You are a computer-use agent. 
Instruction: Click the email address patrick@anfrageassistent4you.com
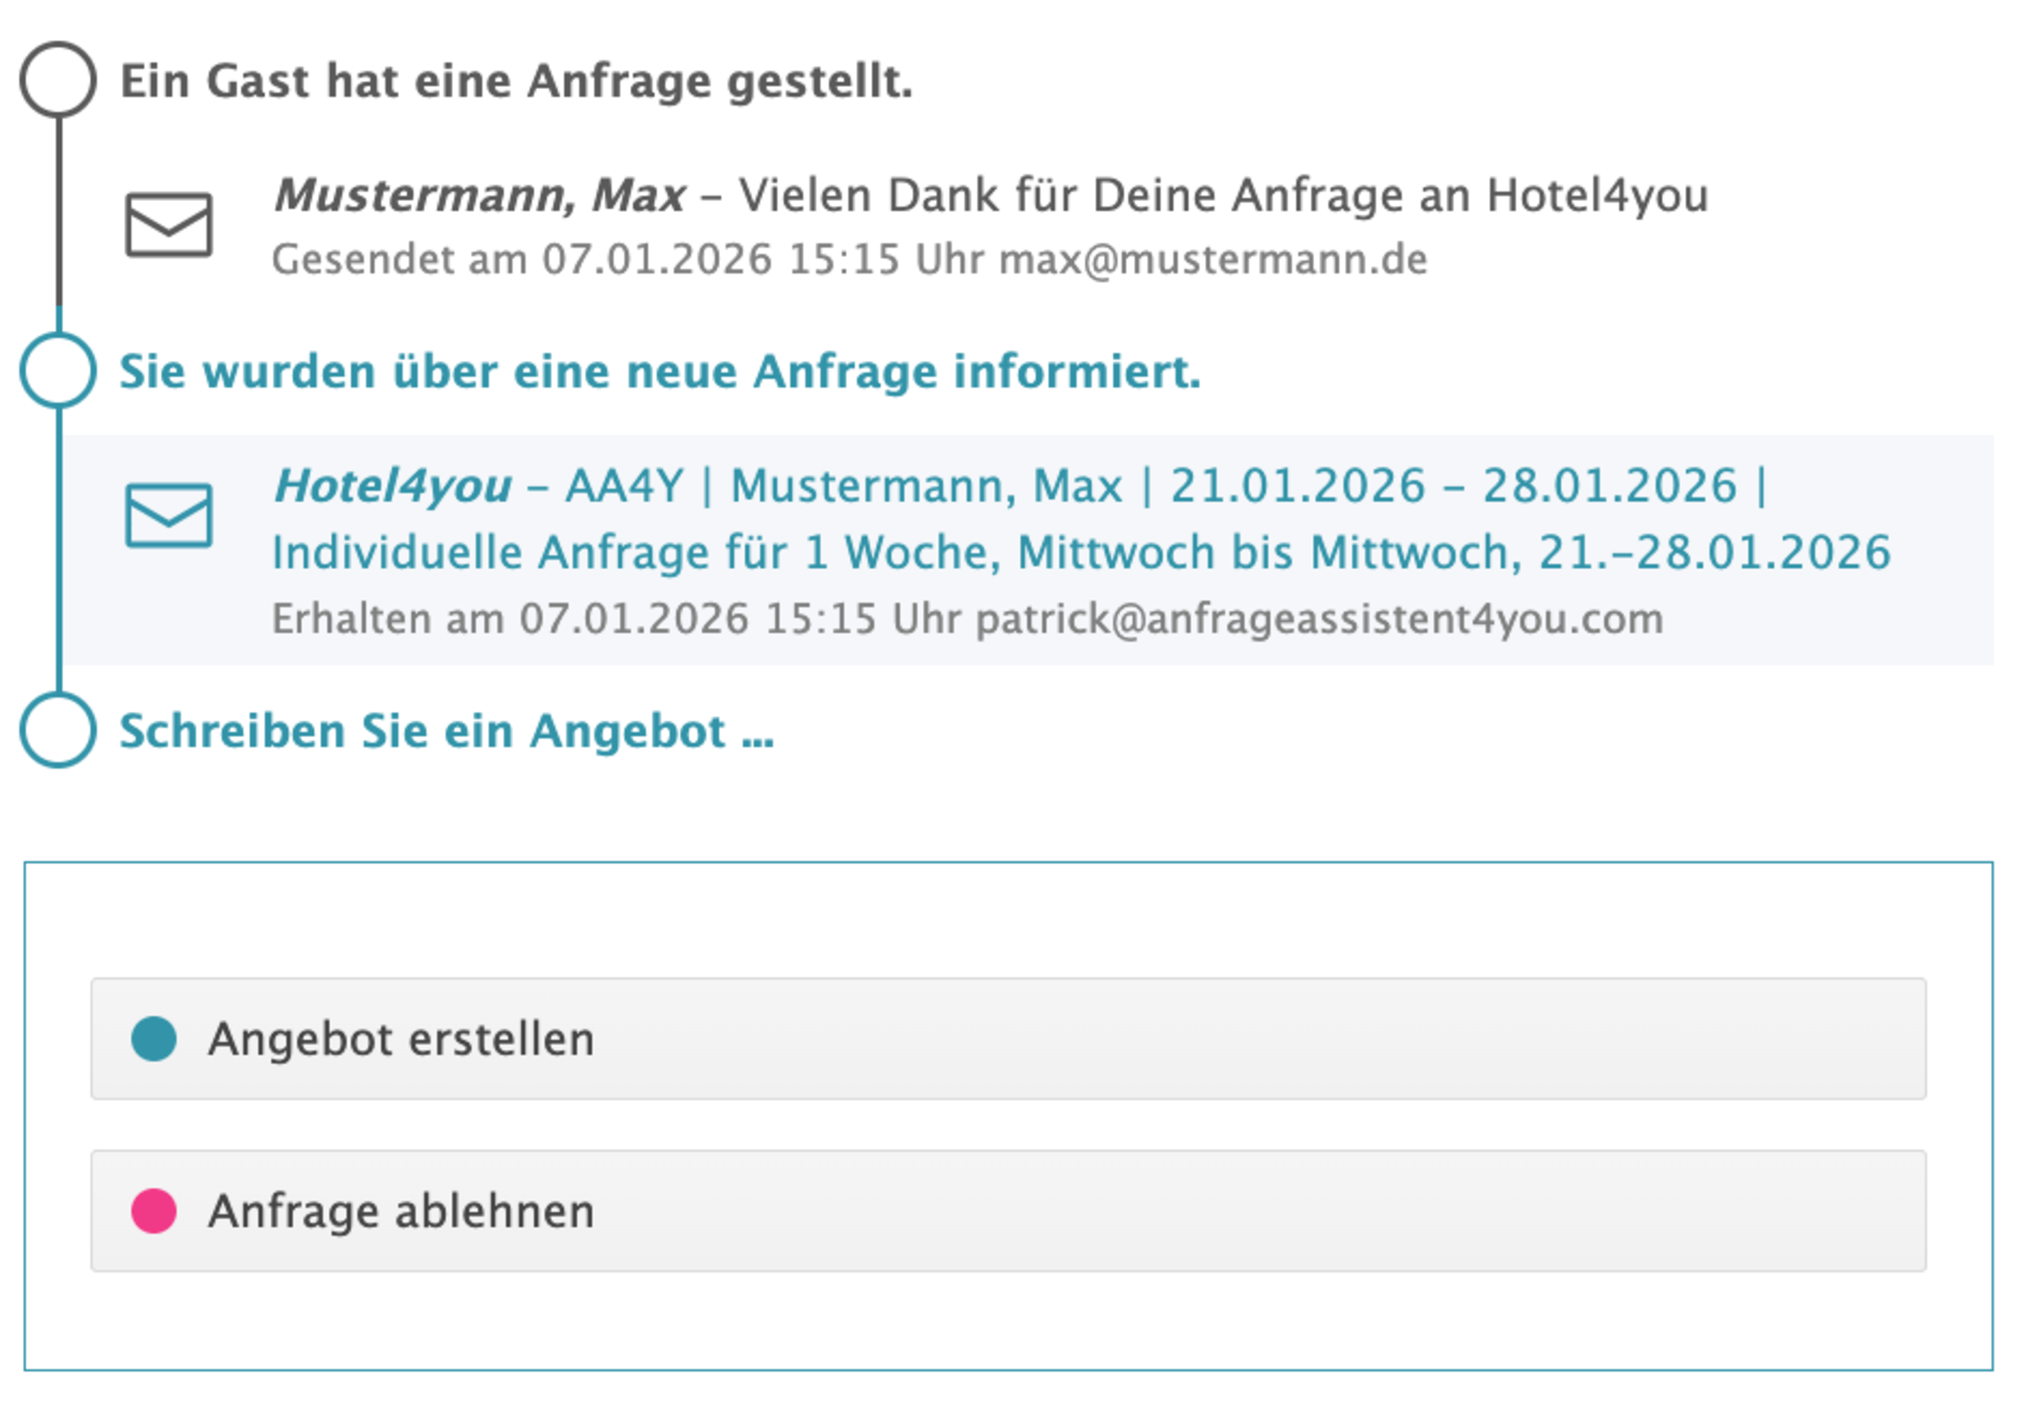tap(1319, 619)
